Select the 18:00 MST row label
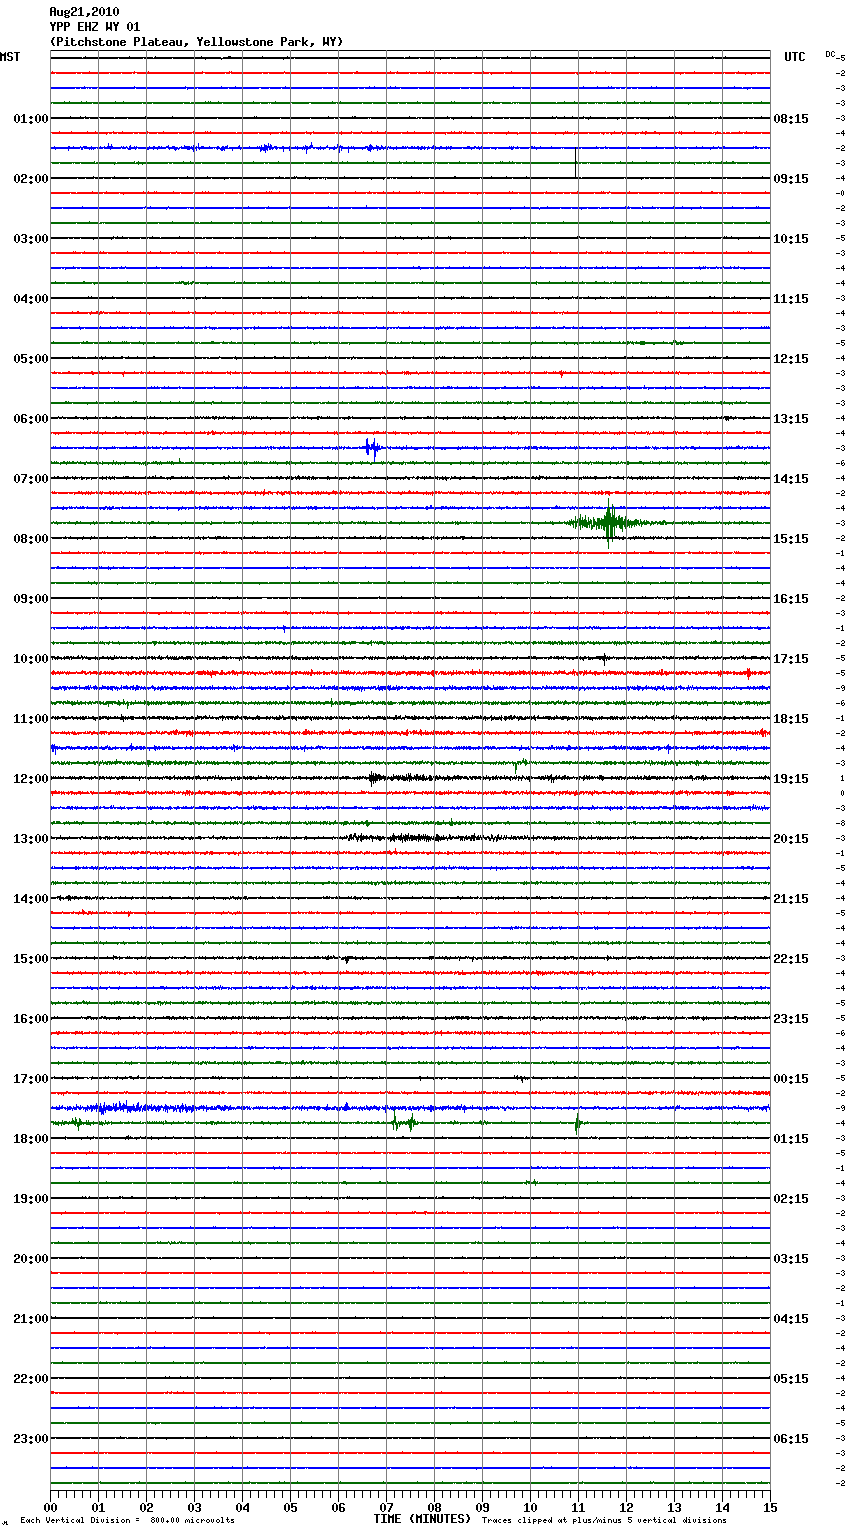Viewport: 850px width, 1534px height. coord(31,1139)
